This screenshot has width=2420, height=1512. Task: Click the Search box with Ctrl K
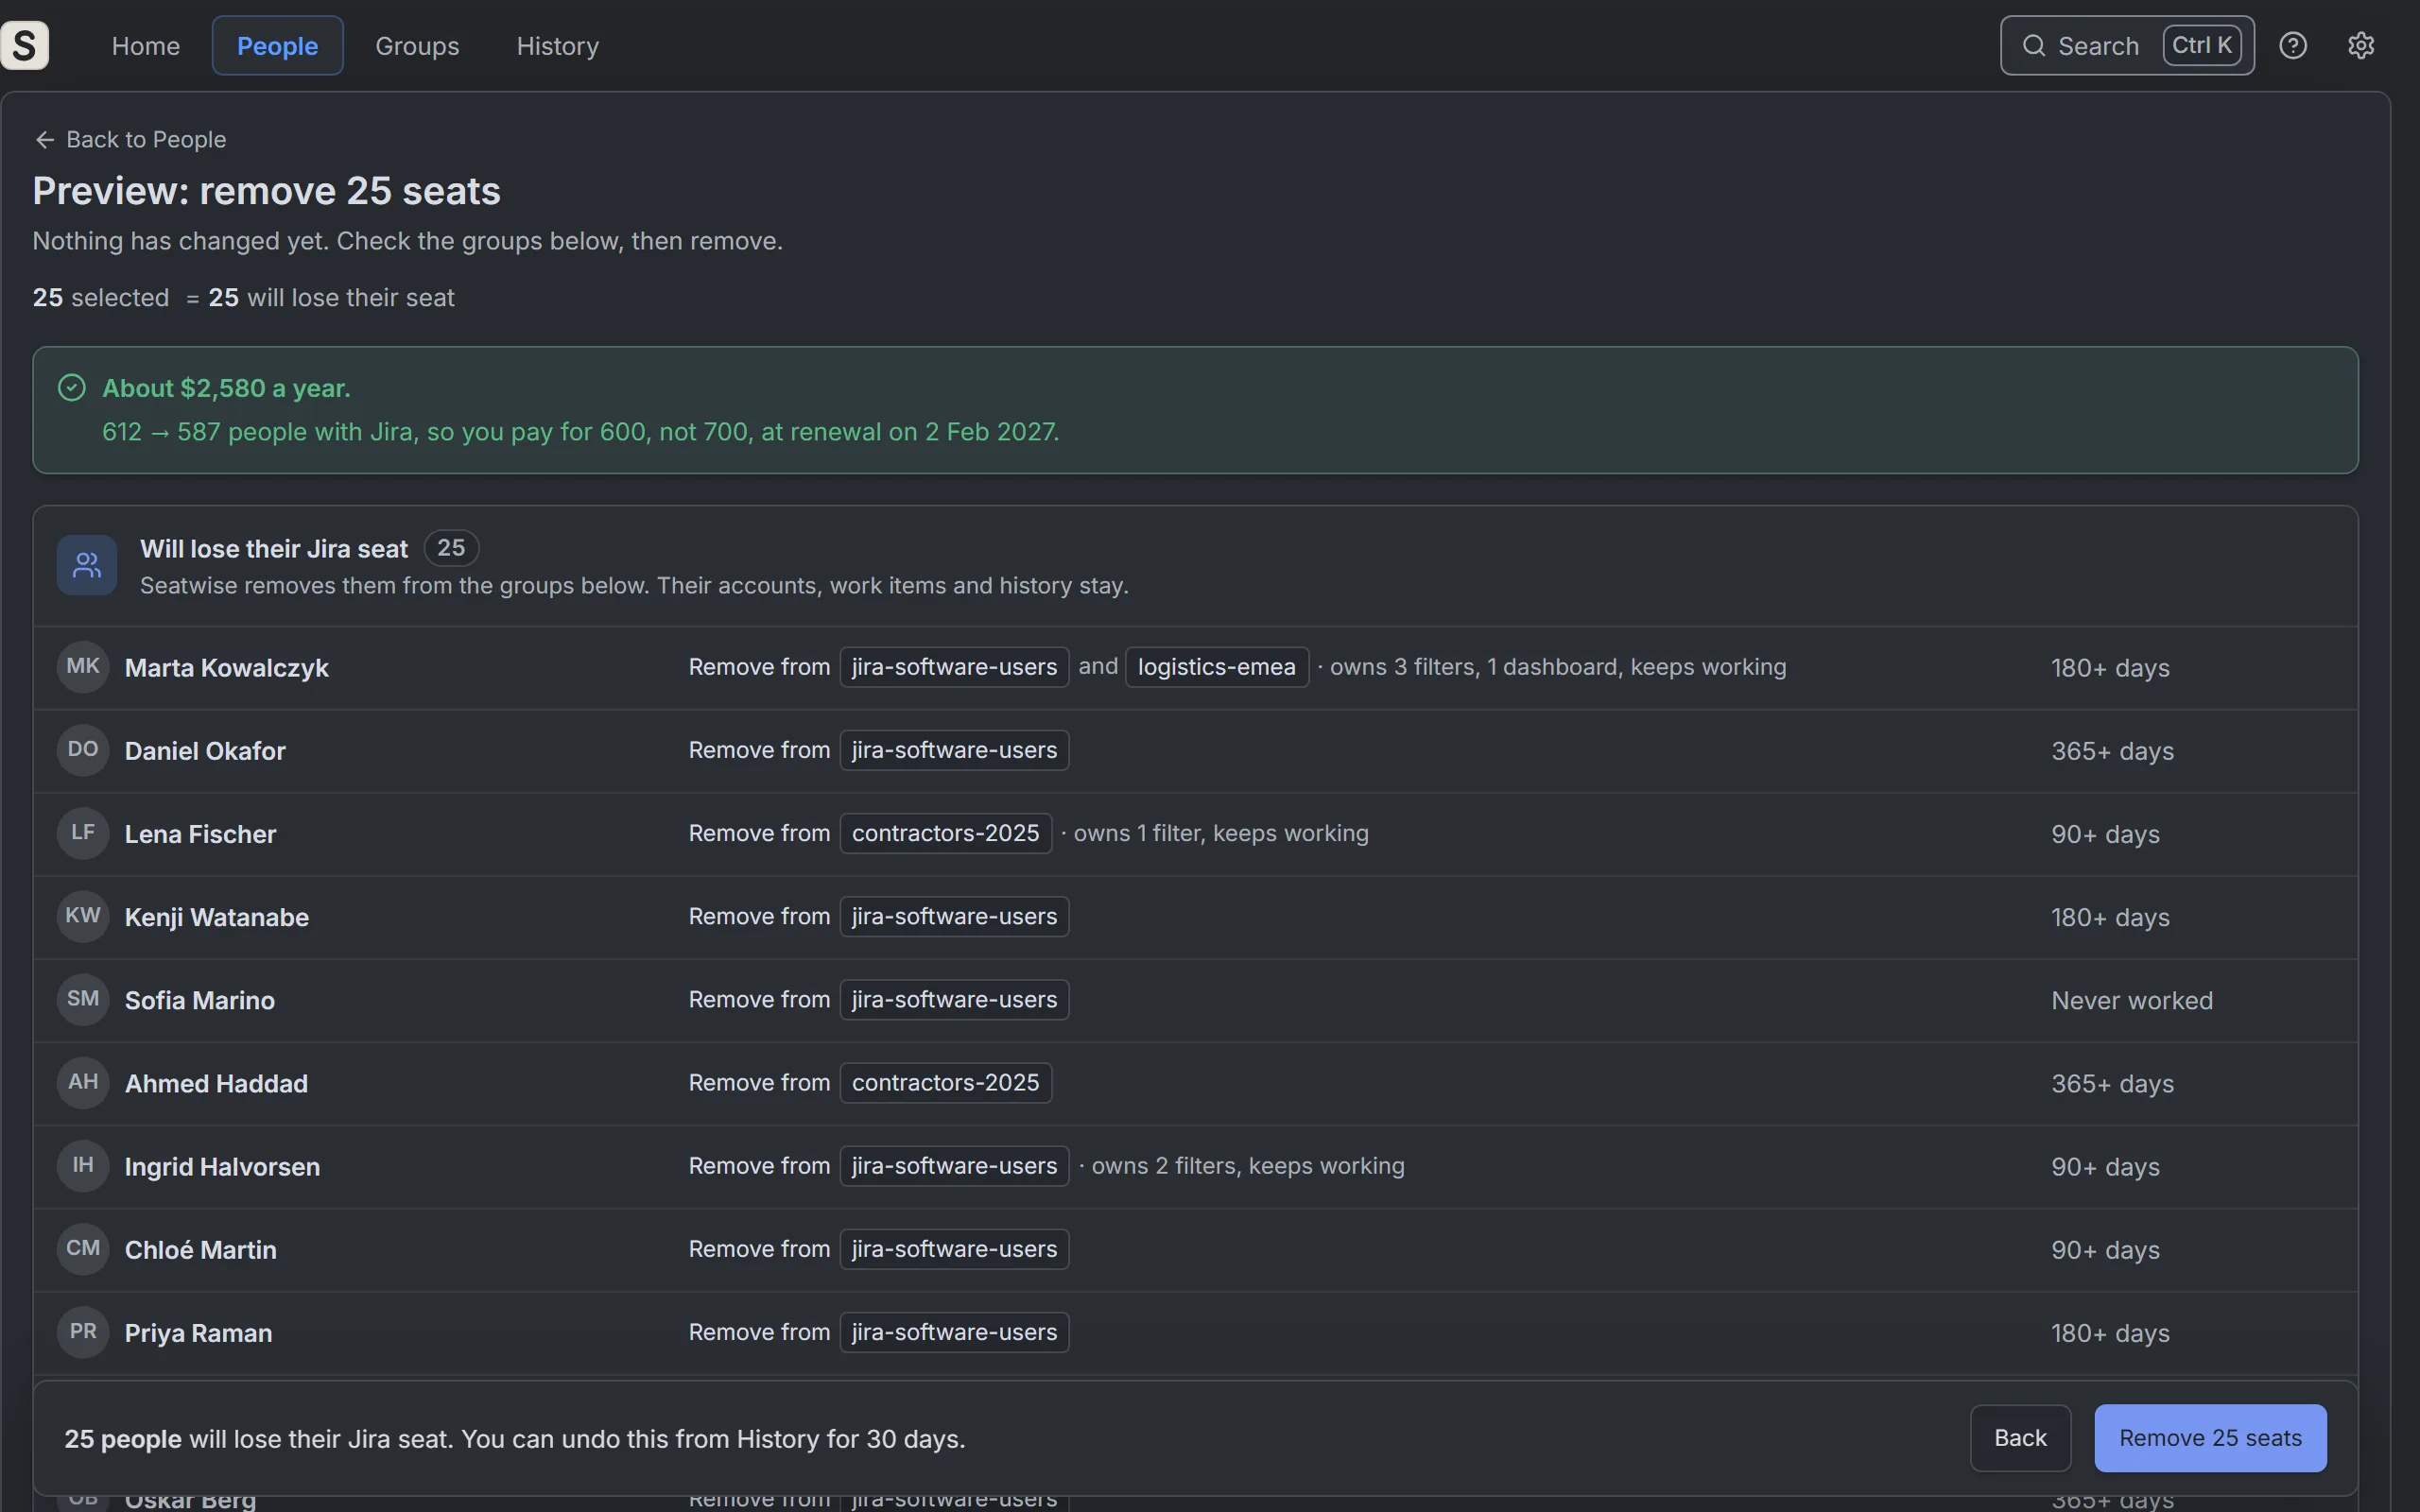coord(2127,46)
